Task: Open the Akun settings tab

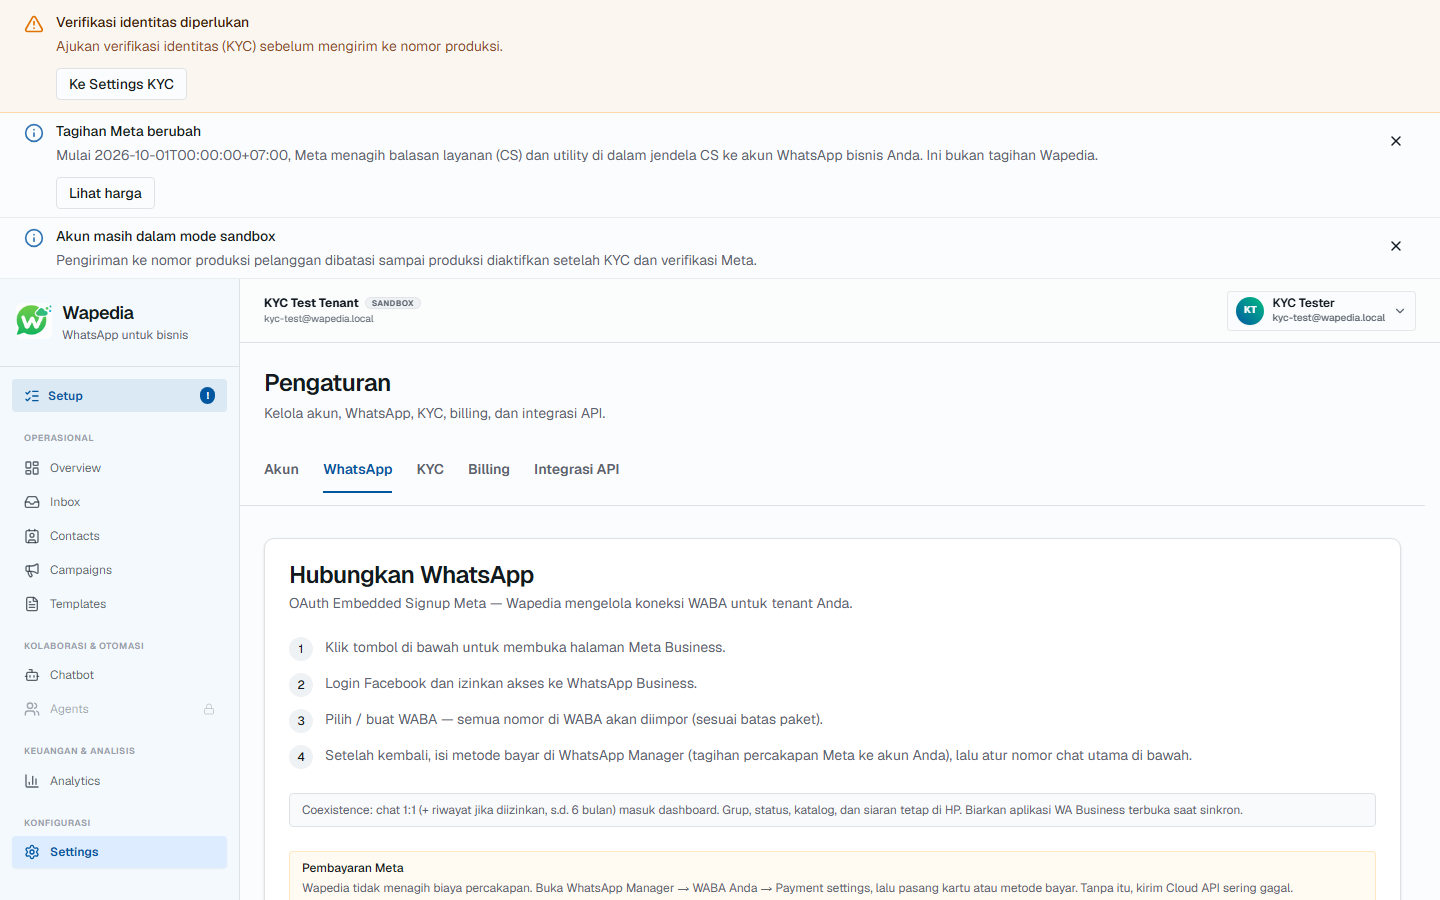Action: [x=281, y=469]
